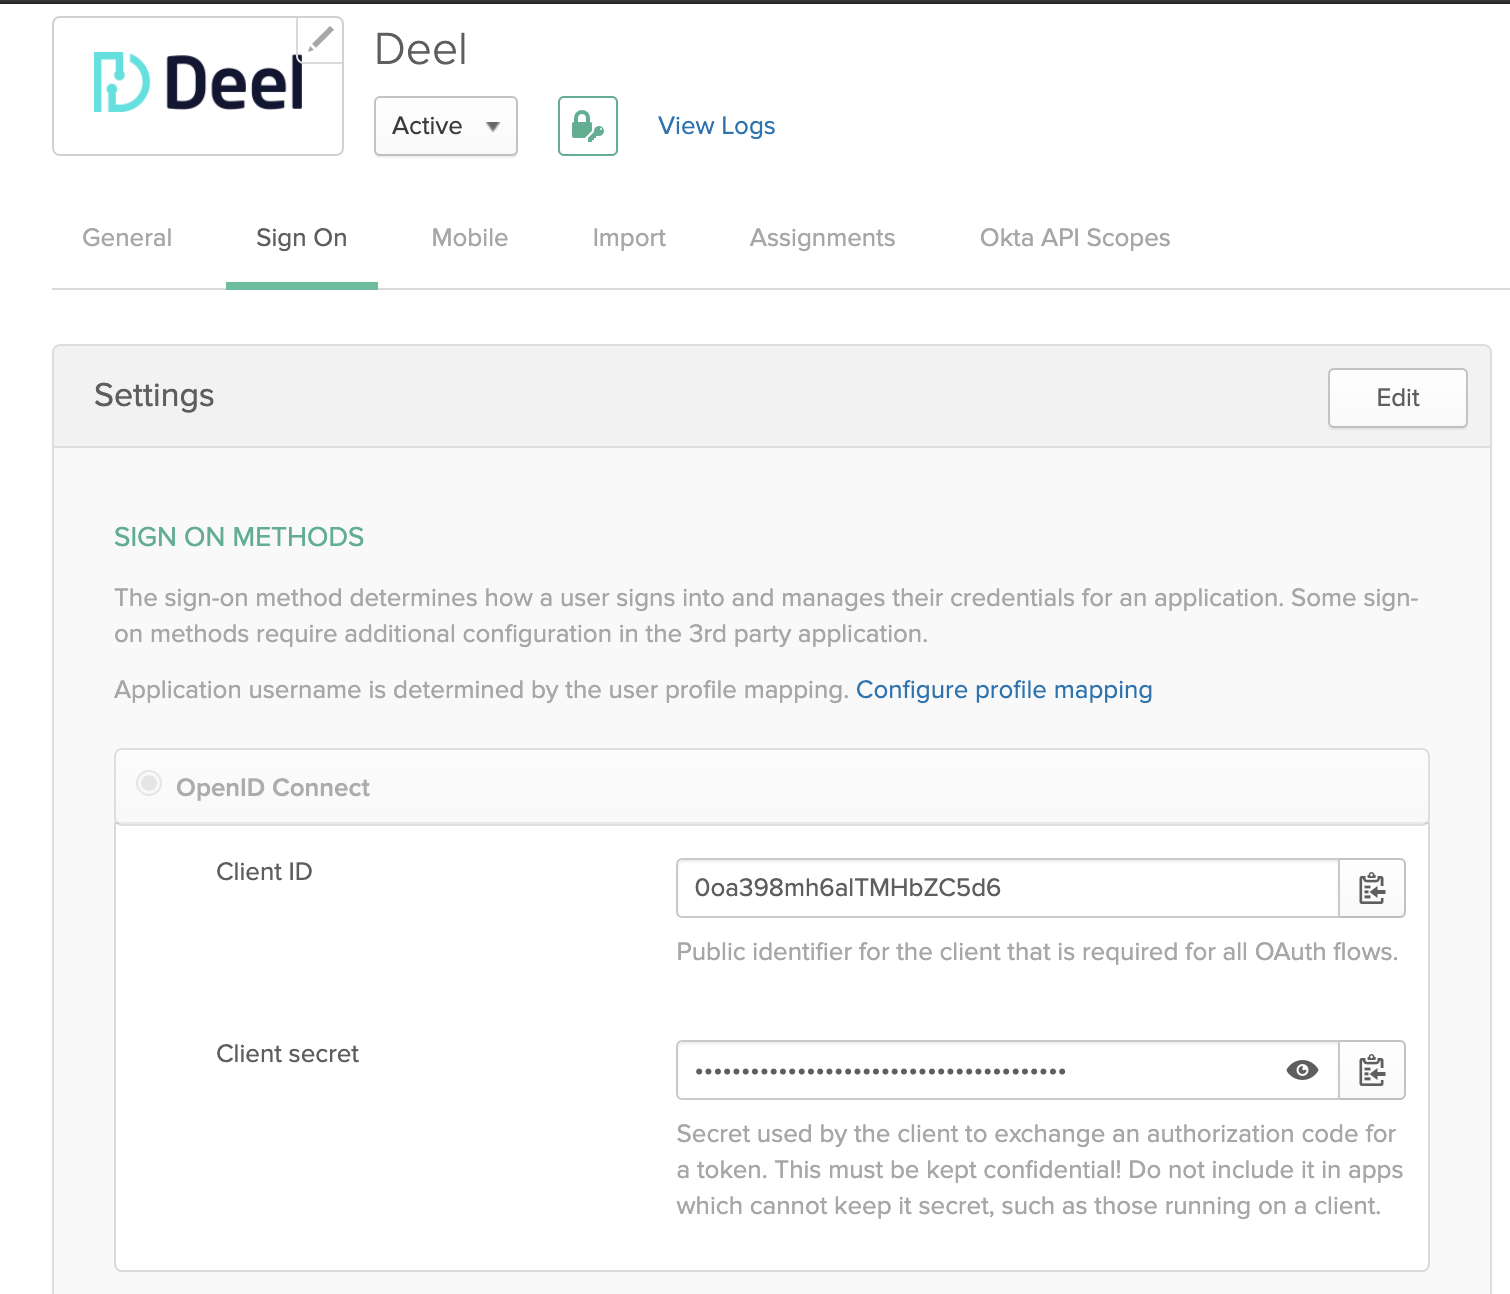Click the Deel application name heading
The image size is (1510, 1294).
coord(421,49)
